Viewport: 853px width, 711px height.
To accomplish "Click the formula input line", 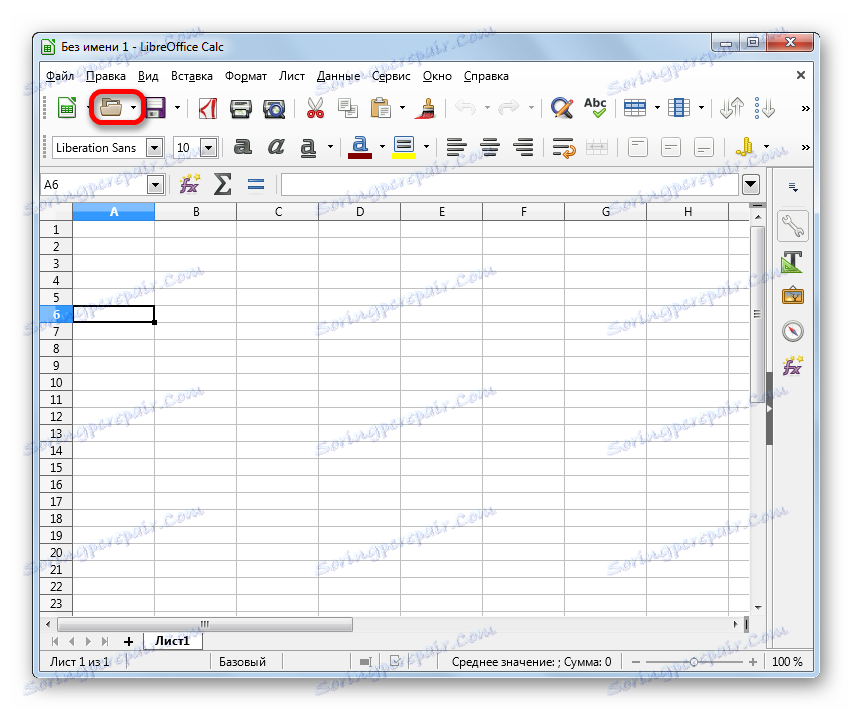I will point(510,185).
